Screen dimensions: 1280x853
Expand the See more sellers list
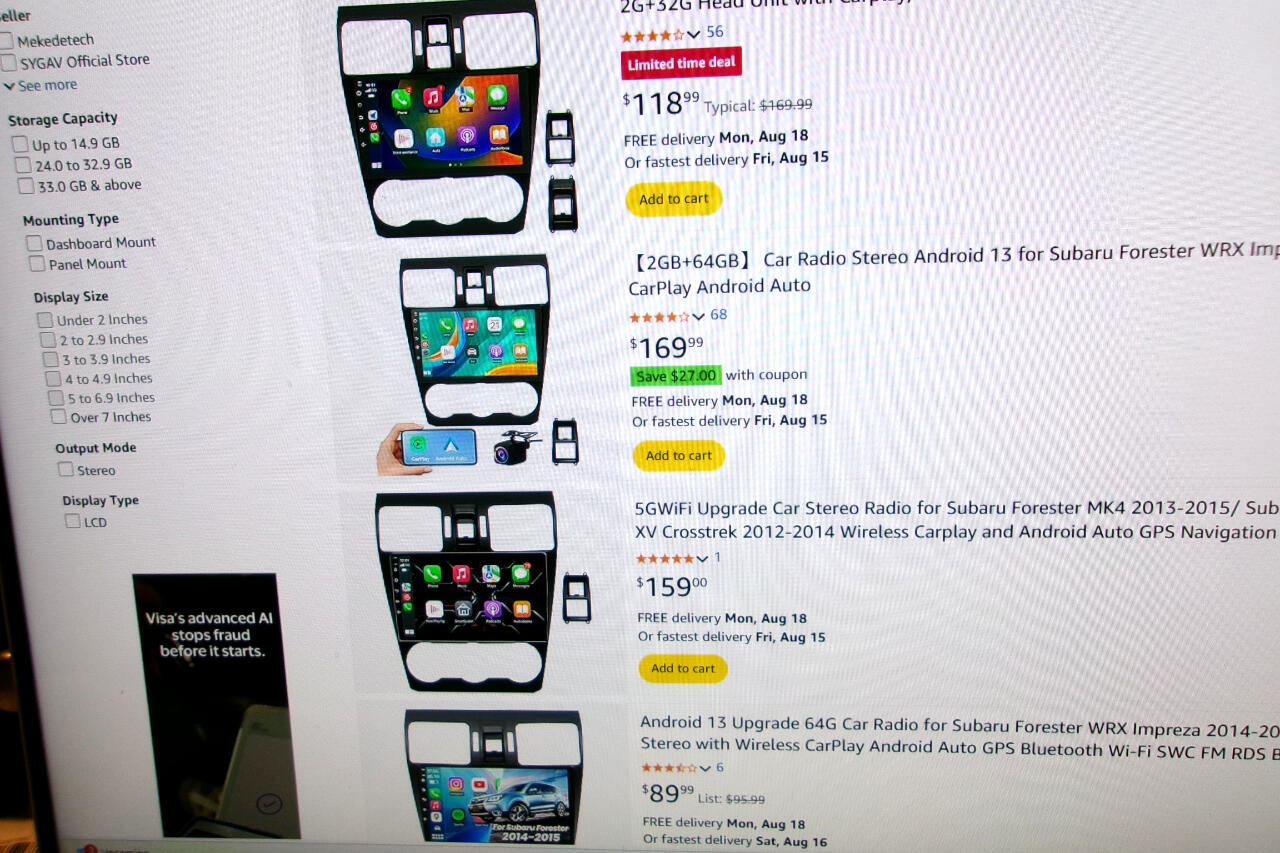pyautogui.click(x=41, y=86)
